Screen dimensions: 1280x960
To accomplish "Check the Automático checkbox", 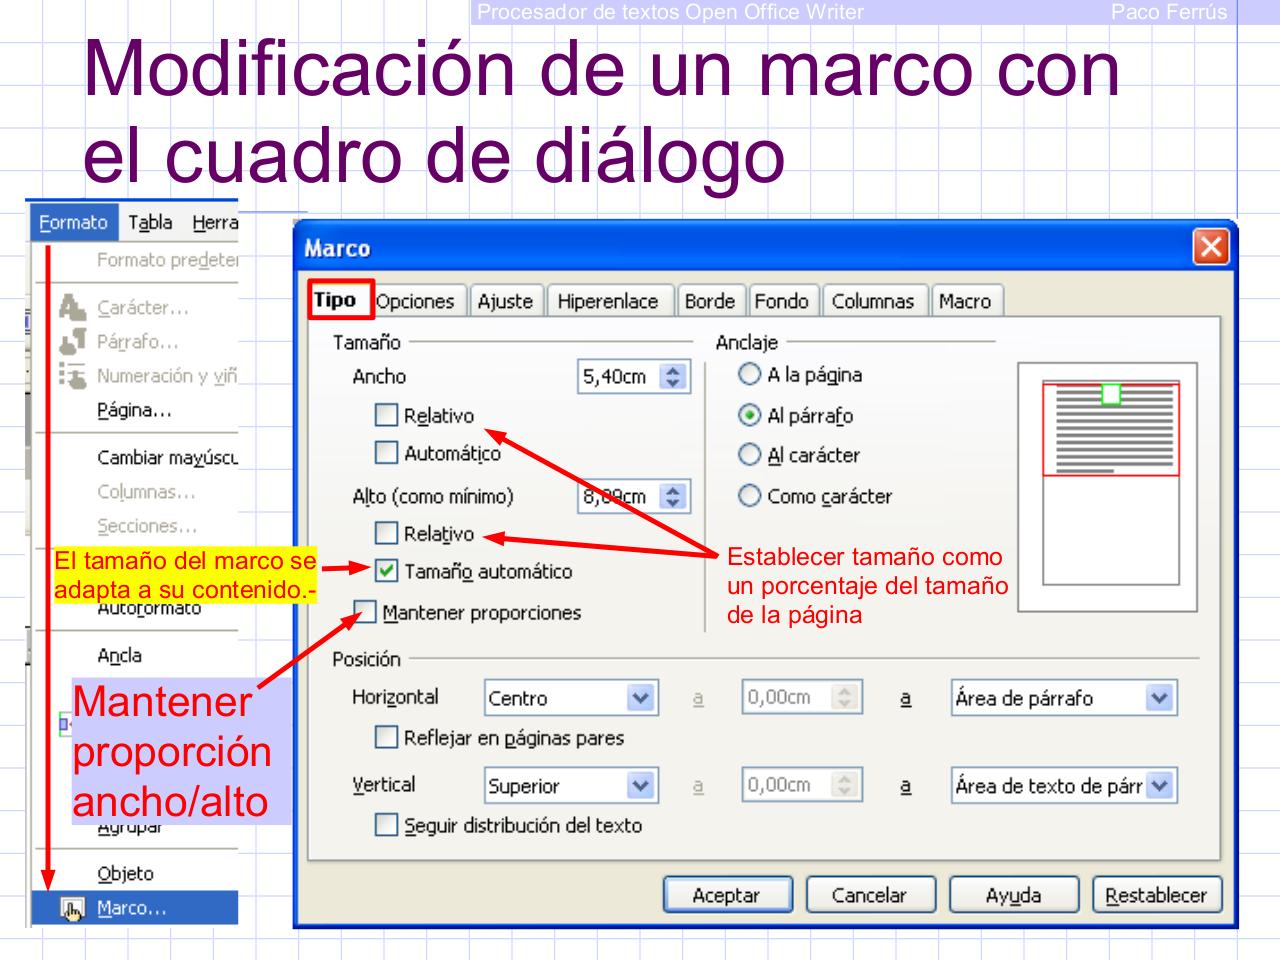I will click(384, 453).
